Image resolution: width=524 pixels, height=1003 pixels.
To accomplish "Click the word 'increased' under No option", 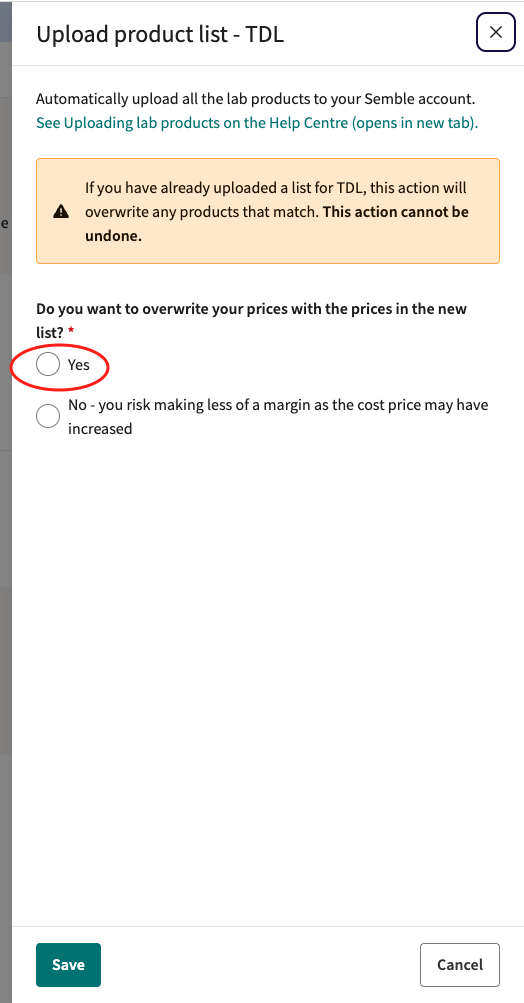I will coord(100,429).
